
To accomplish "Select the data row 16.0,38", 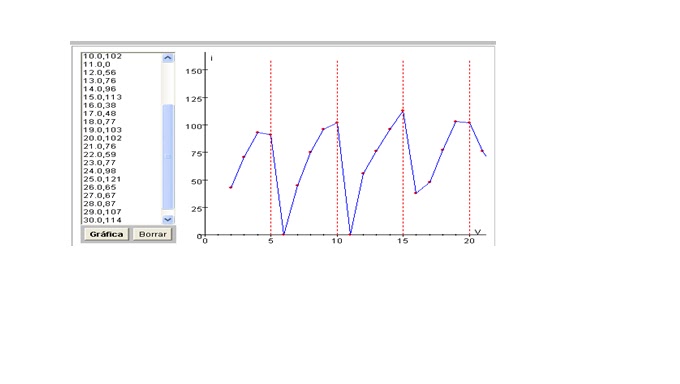I will point(99,105).
